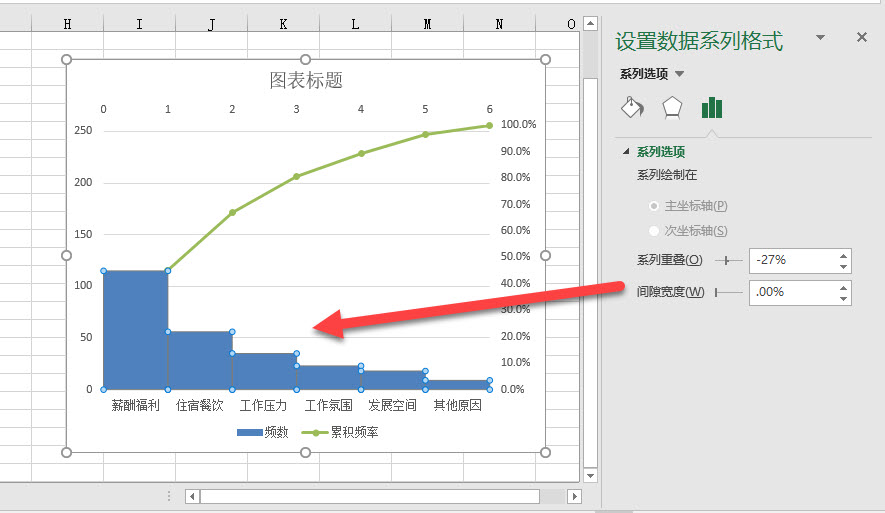Click the 其他原因 category axis label

(457, 405)
